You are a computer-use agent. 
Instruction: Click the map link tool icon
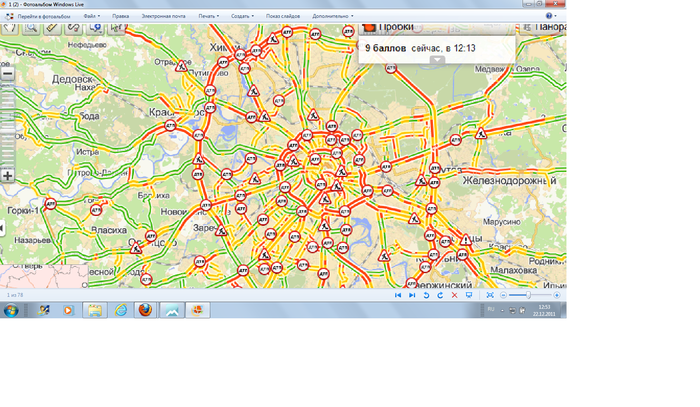[x=73, y=28]
